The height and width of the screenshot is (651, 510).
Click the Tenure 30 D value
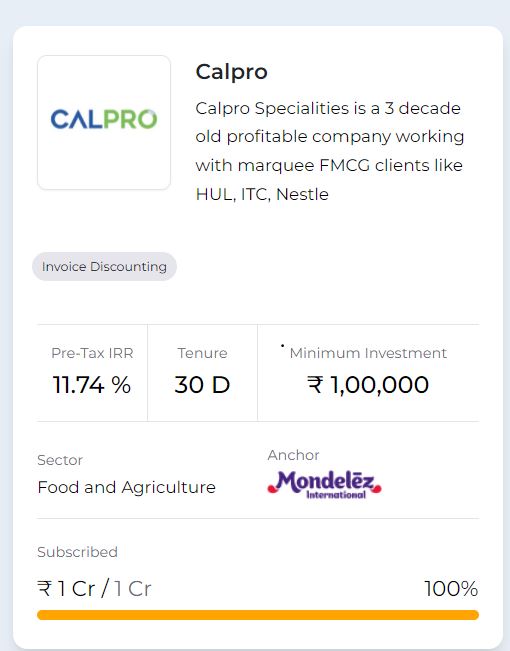point(202,384)
